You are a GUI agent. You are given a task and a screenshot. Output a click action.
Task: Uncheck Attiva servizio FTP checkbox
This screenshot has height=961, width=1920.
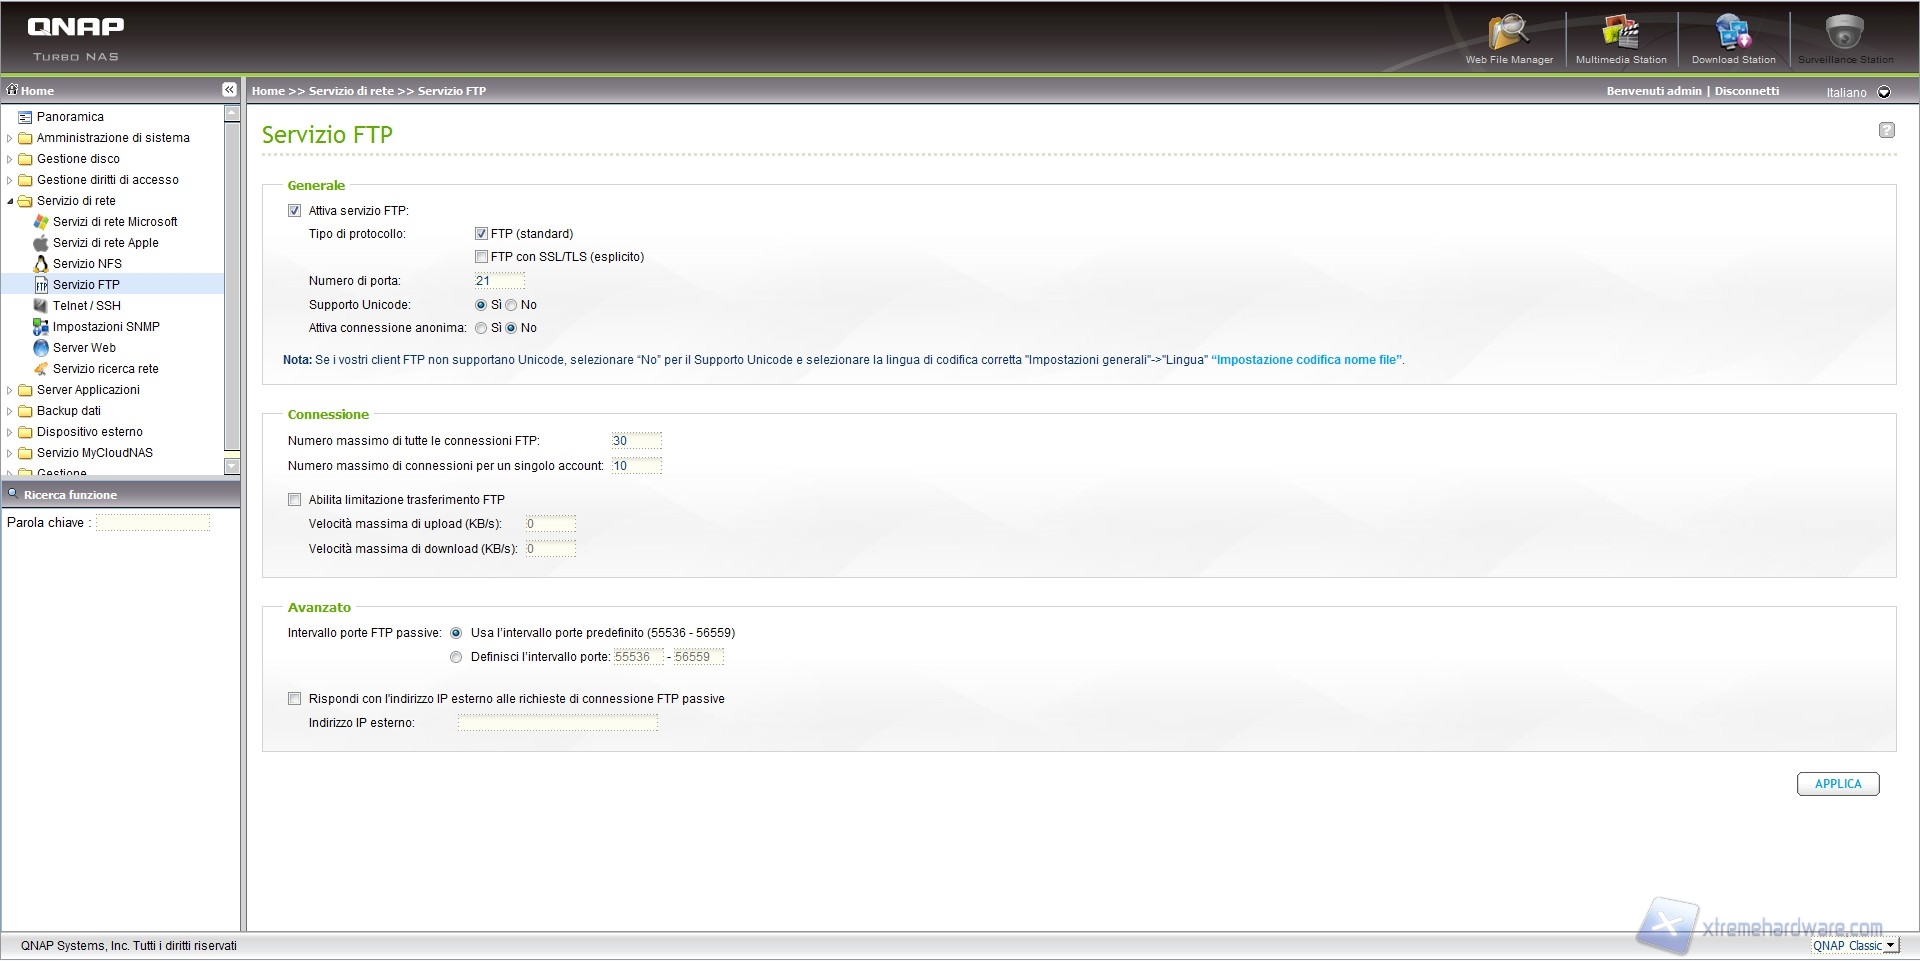pyautogui.click(x=294, y=211)
